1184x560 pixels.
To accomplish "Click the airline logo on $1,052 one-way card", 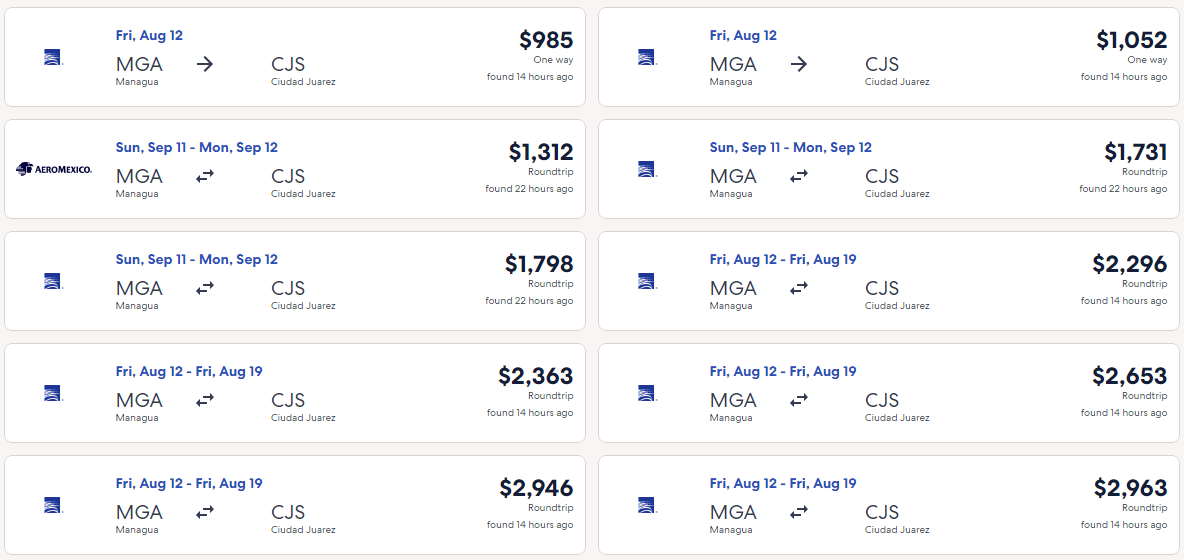I will pyautogui.click(x=647, y=57).
